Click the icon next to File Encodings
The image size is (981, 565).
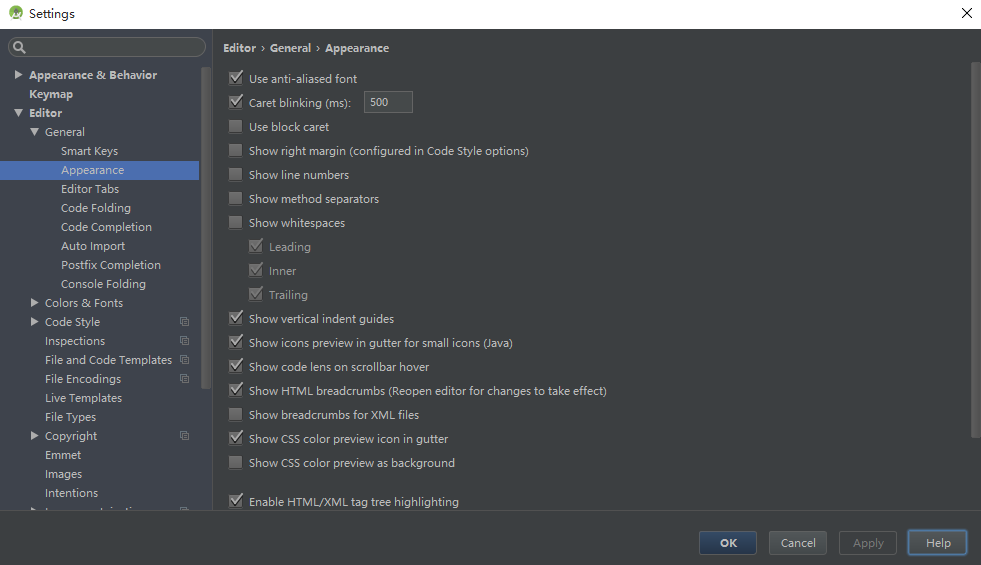click(x=184, y=379)
